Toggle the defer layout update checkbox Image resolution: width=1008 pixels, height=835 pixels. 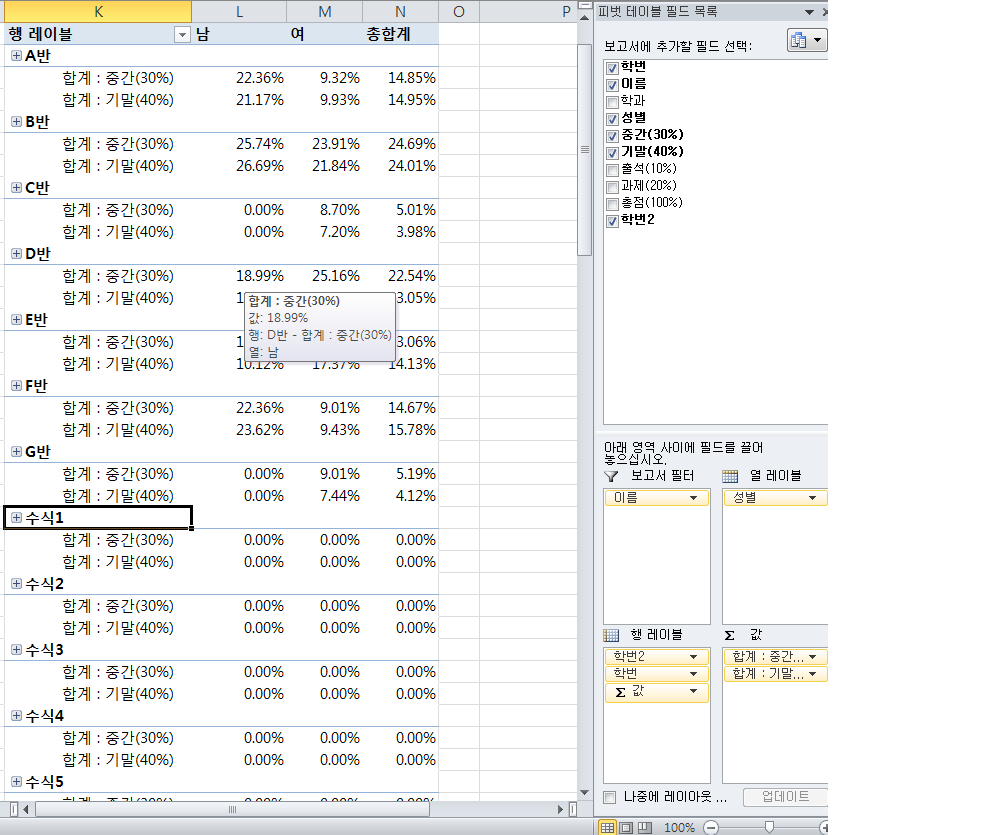[x=610, y=797]
